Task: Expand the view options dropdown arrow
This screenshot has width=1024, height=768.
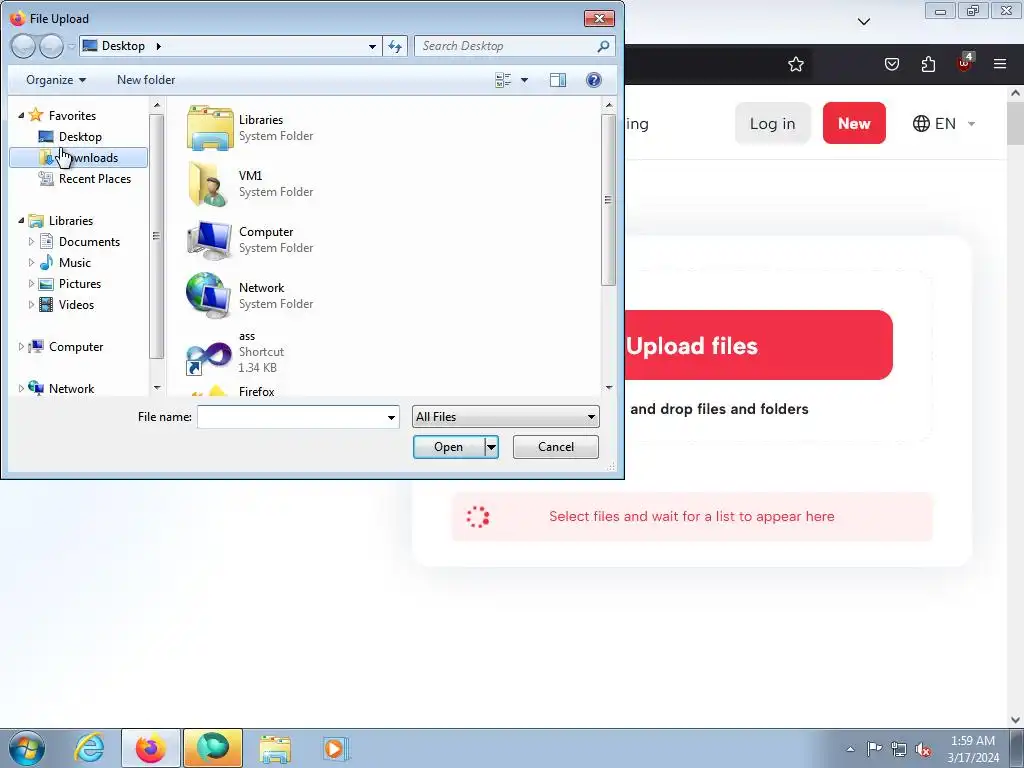Action: tap(524, 80)
